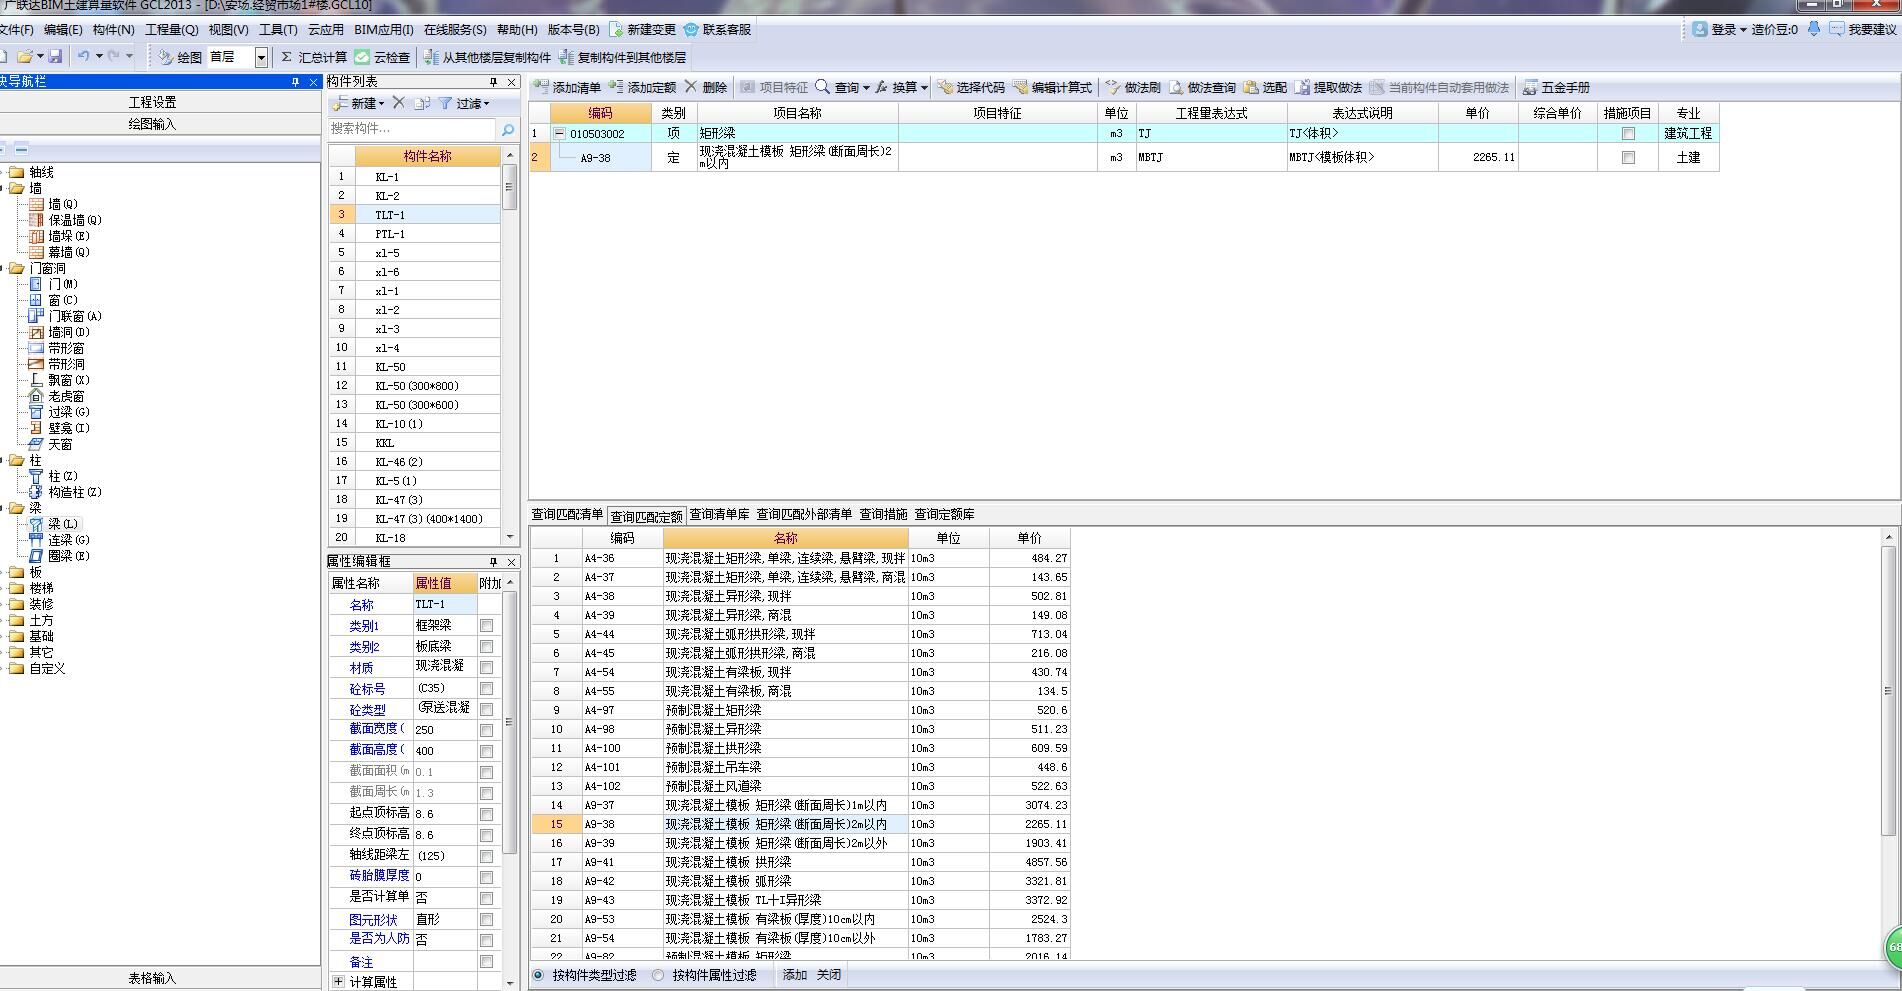Viewport: 1902px width, 991px height.
Task: Check the 附加 box for 截面高度
Action: click(486, 751)
